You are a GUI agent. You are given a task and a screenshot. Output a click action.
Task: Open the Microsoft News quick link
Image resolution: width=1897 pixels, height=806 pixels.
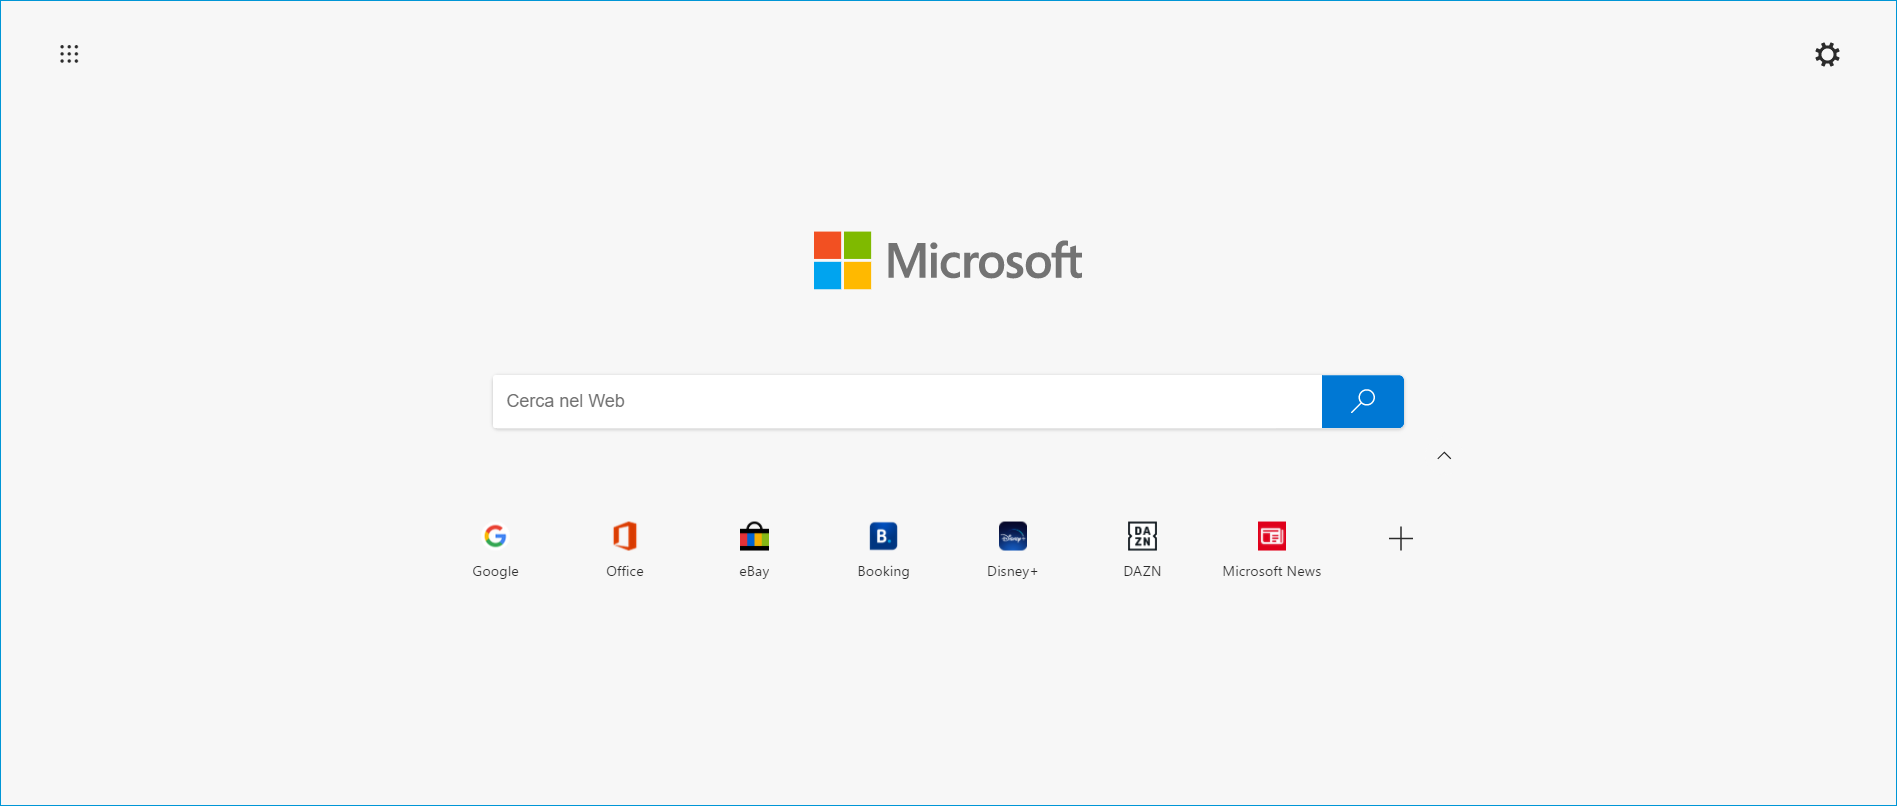pyautogui.click(x=1272, y=549)
